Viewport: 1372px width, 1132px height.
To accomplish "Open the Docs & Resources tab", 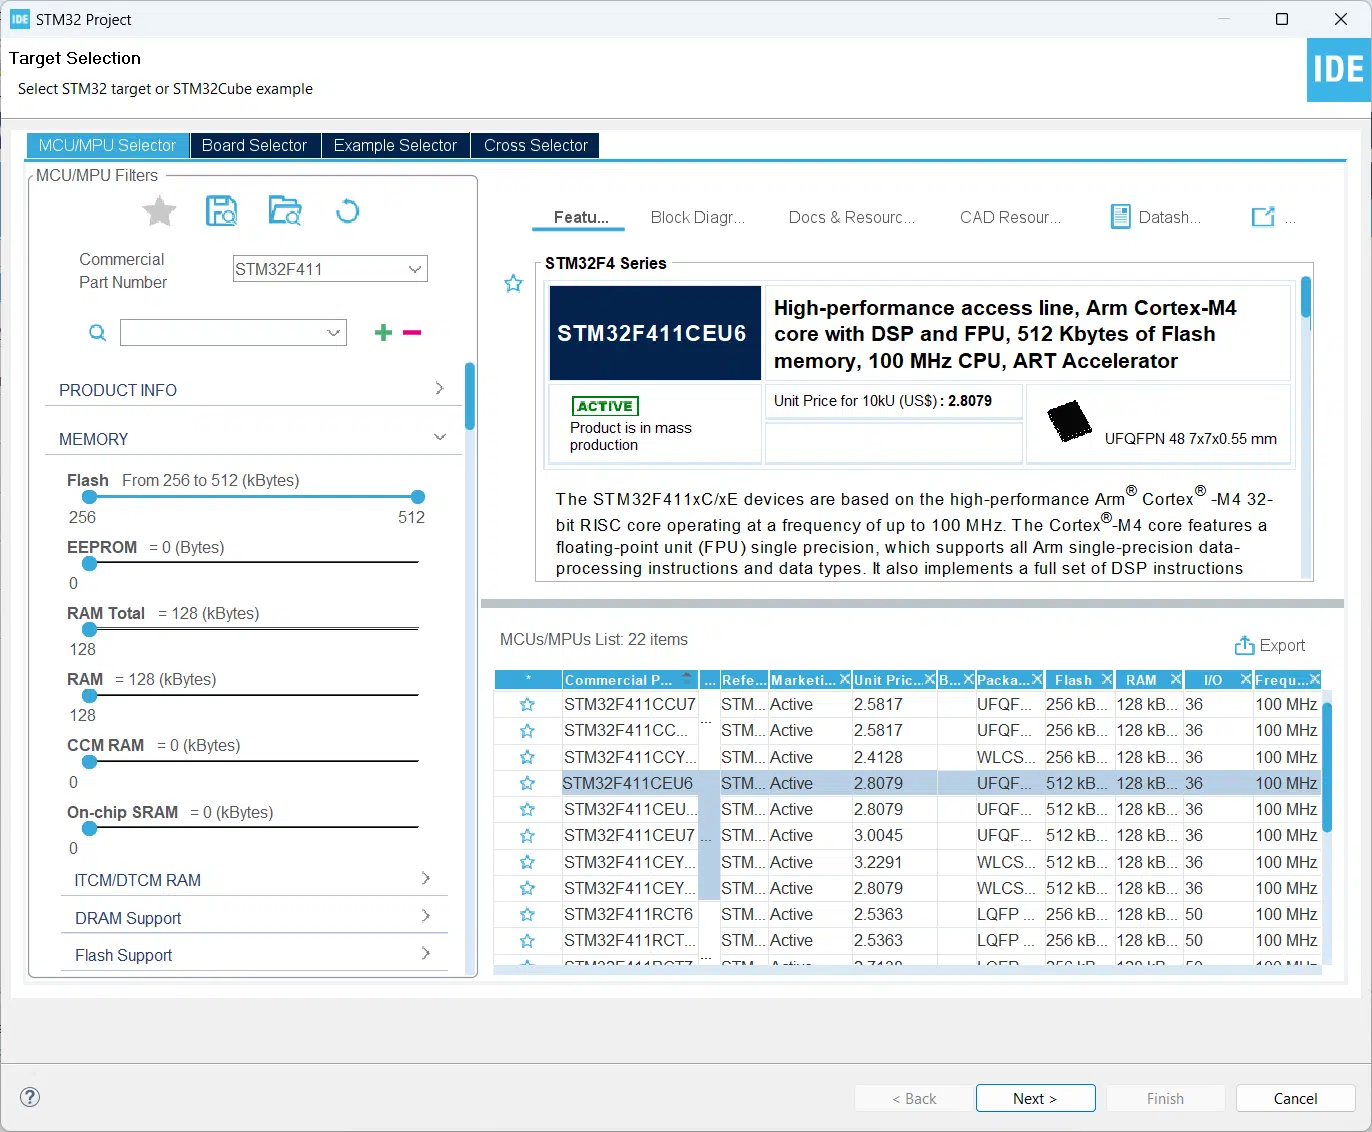I will pyautogui.click(x=851, y=217).
